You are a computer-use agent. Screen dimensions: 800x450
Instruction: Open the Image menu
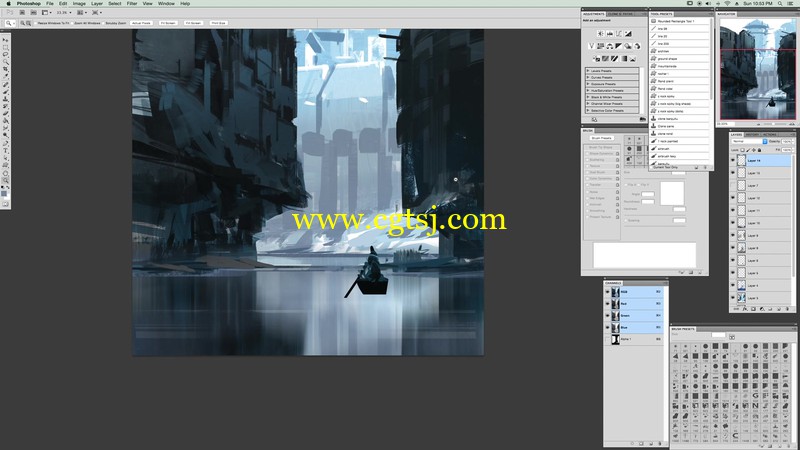(x=79, y=4)
